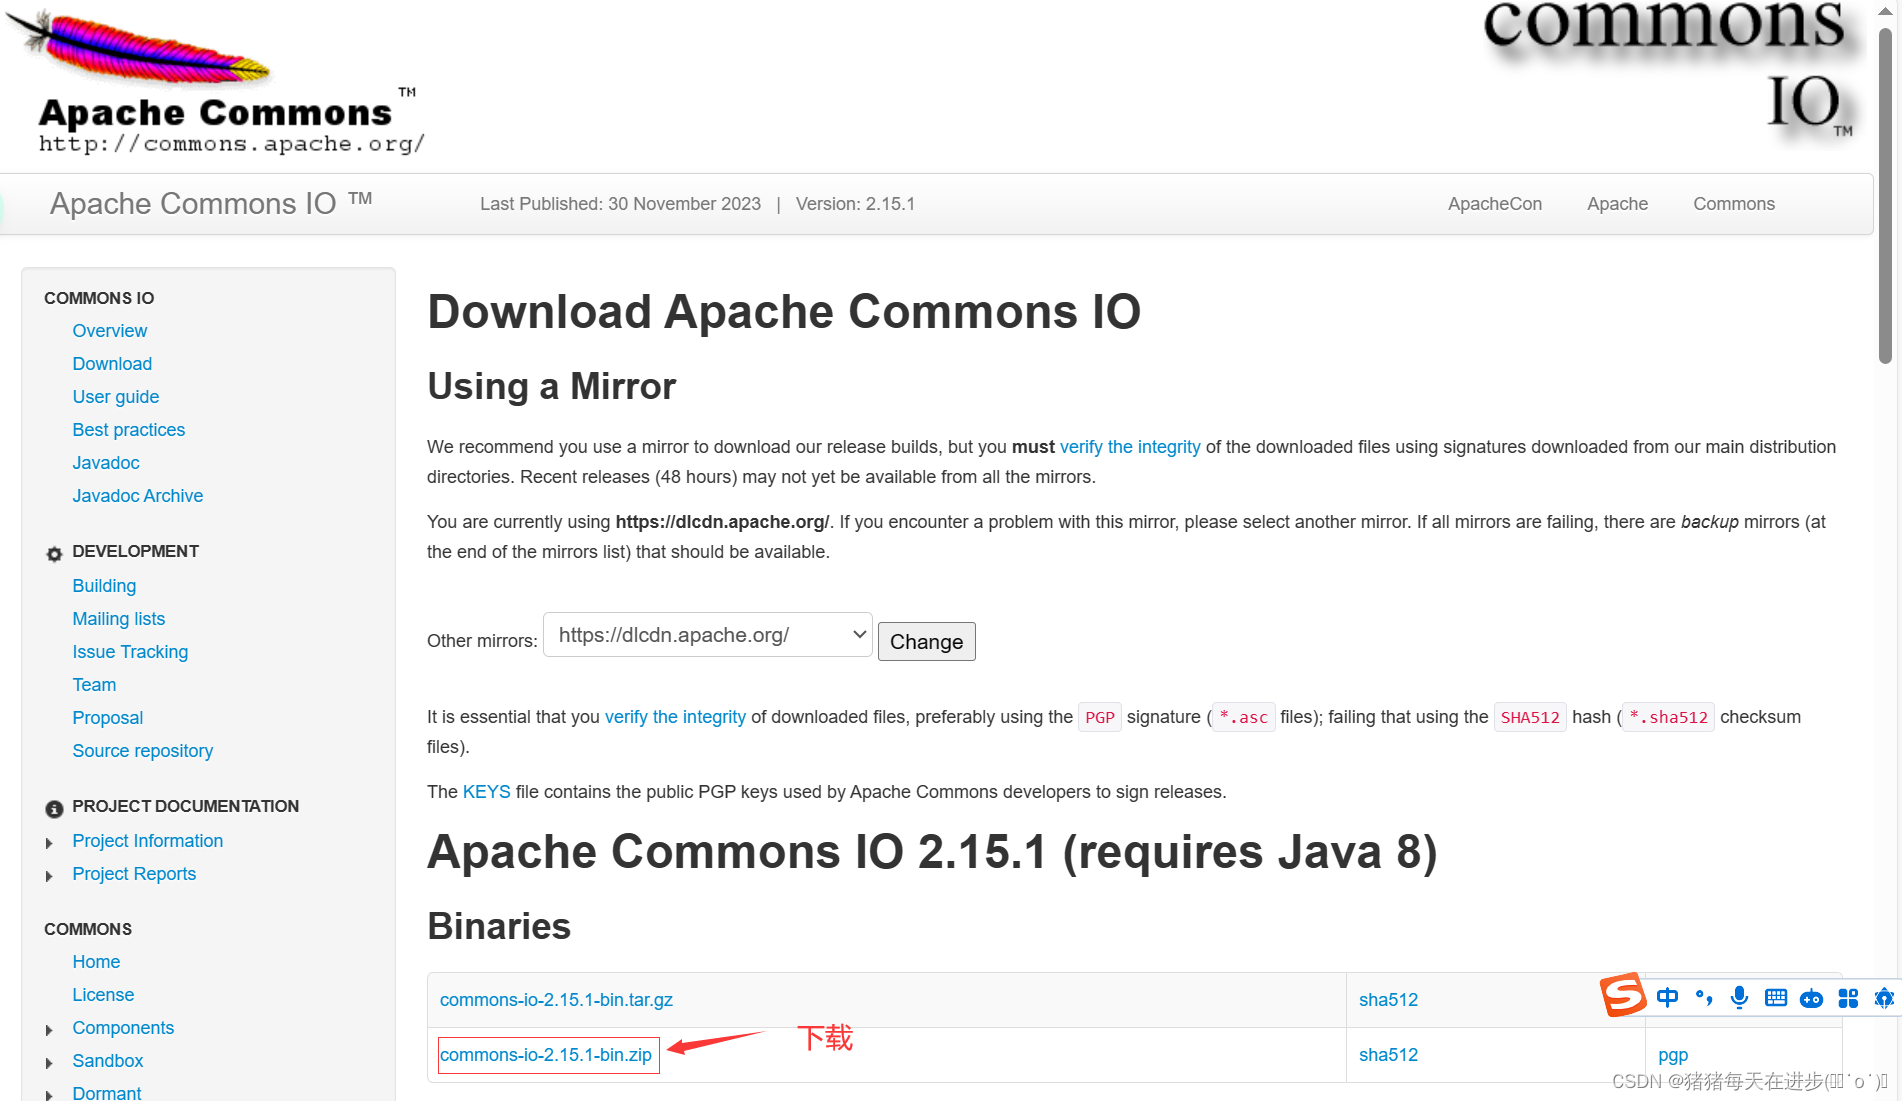Click the gear icon beside DEVELOPMENT
Image resolution: width=1902 pixels, height=1101 pixels.
click(54, 553)
